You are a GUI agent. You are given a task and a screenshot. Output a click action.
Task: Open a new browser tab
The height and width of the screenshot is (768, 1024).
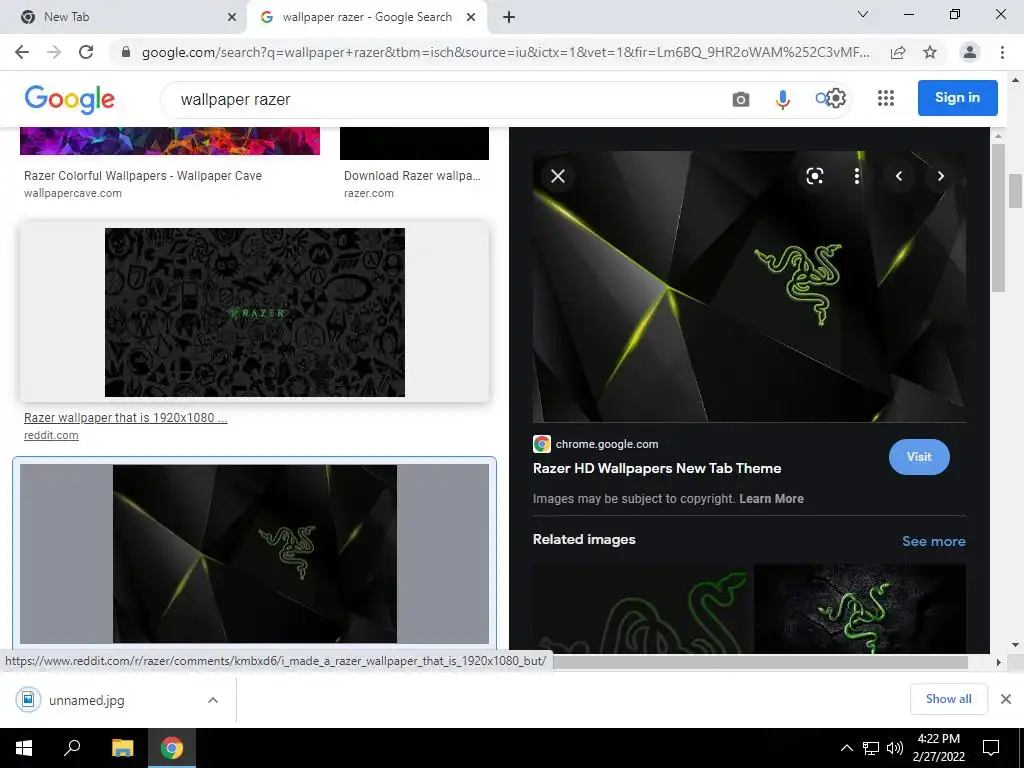pyautogui.click(x=509, y=18)
